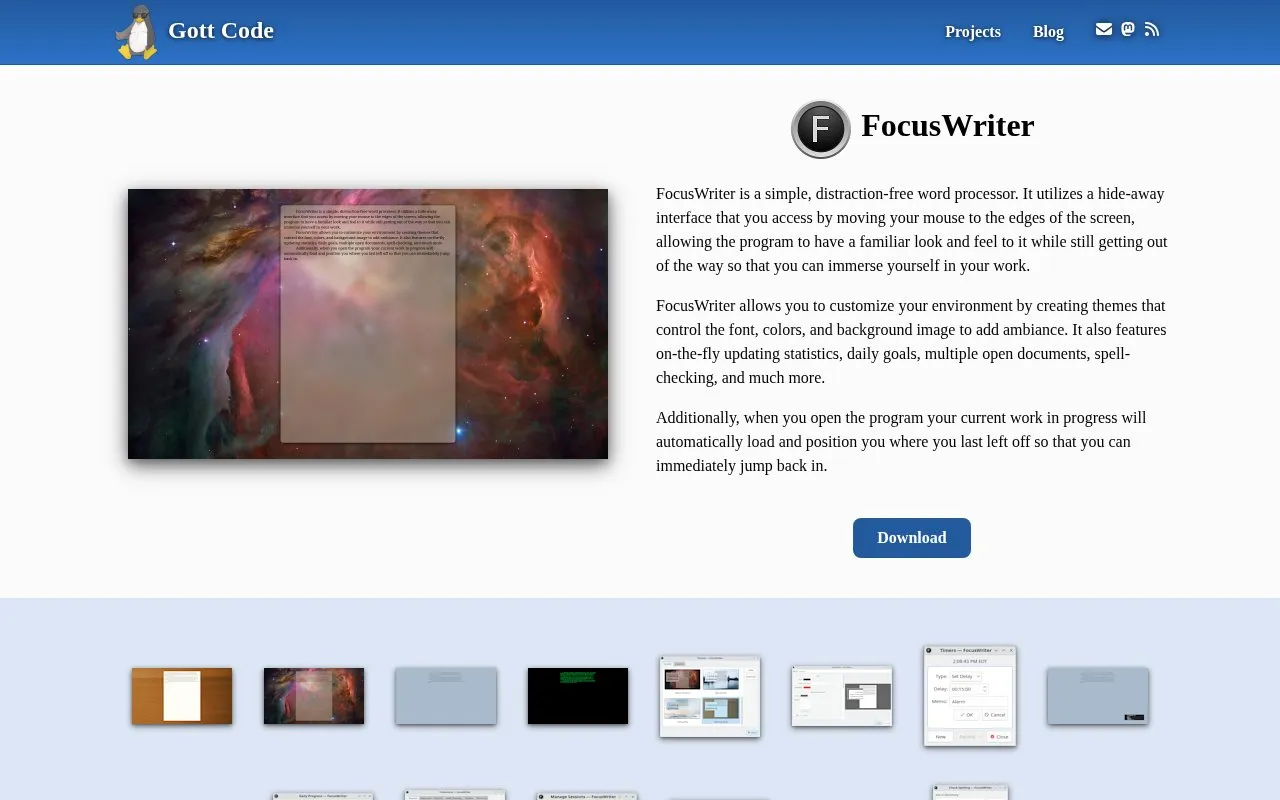Click the Tux penguin logo
The height and width of the screenshot is (800, 1280).
coord(136,32)
